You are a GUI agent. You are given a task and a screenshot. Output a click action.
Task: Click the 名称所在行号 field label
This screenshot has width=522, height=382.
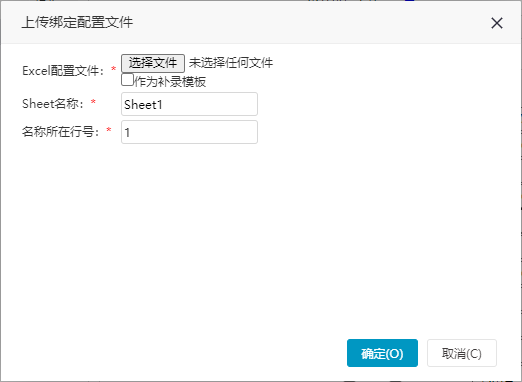click(61, 132)
